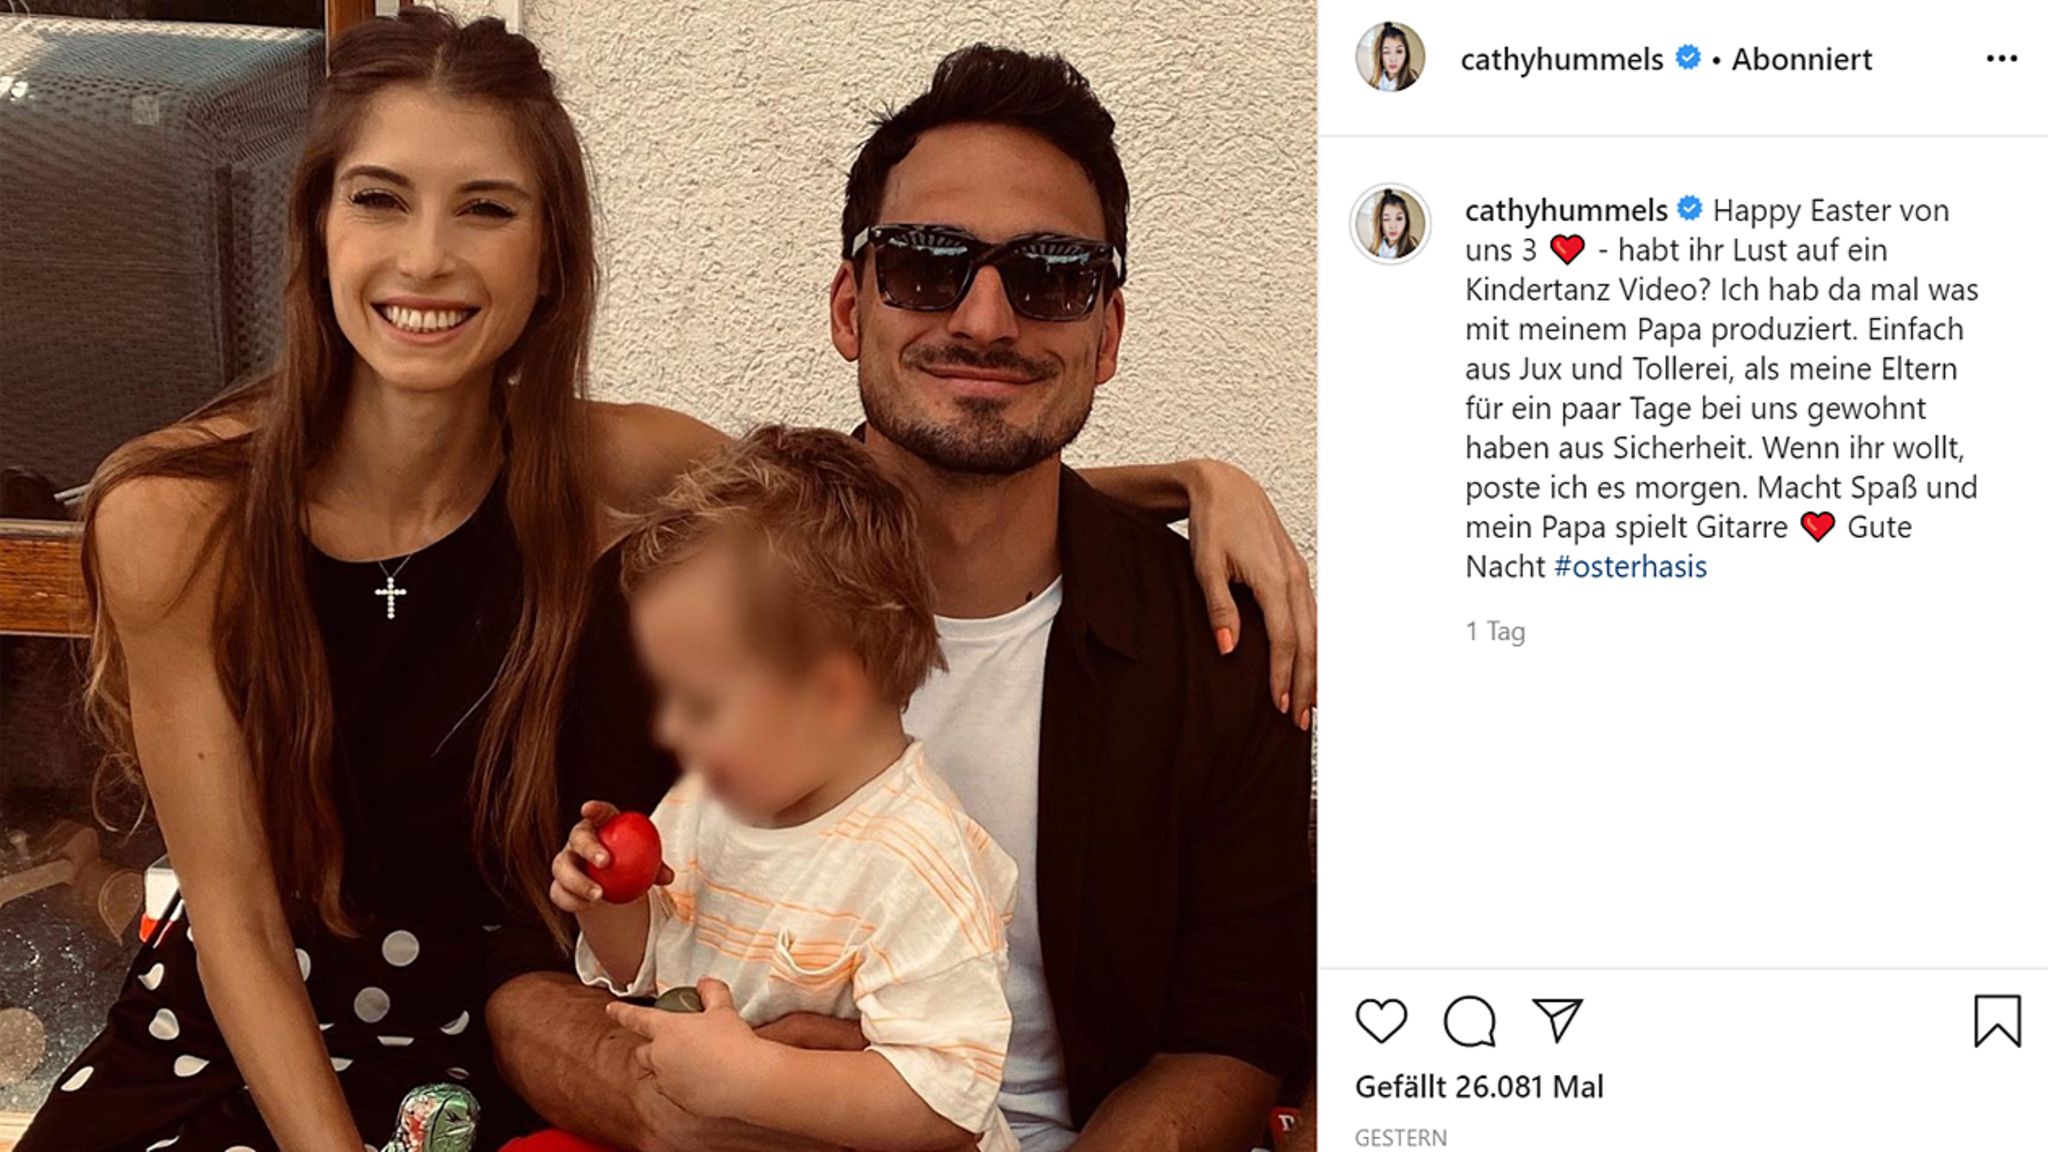Click the verified badge in caption
The height and width of the screenshot is (1152, 2048).
click(x=1689, y=209)
